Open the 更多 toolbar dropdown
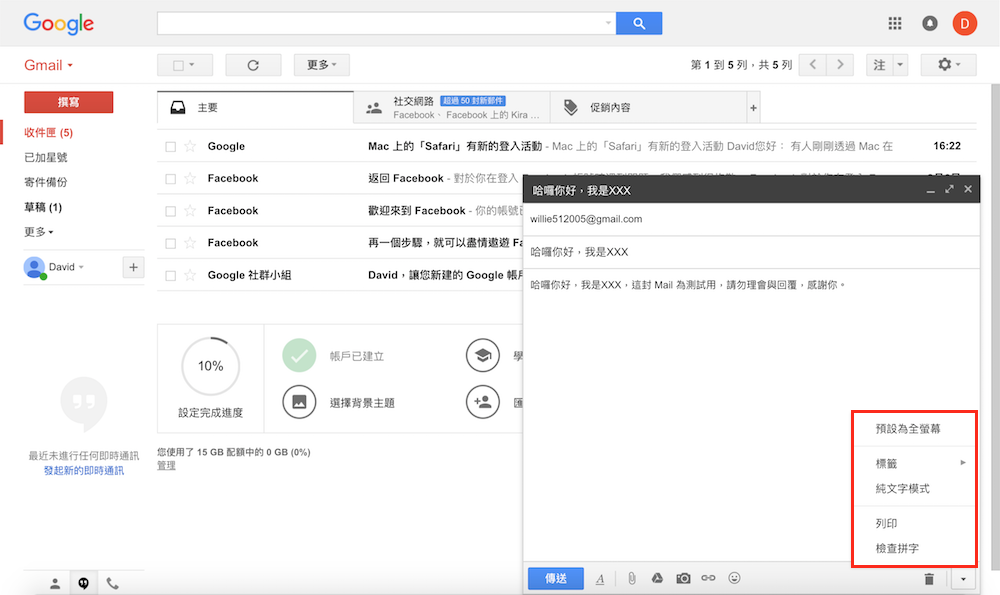Screen dimensions: 1000x595 [x=321, y=65]
